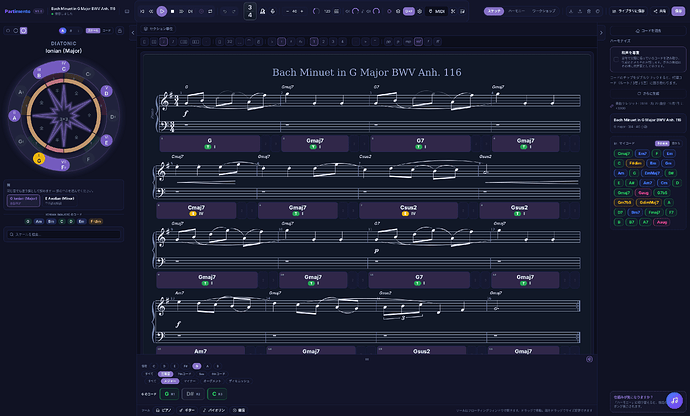Select the G Ionian (Major) scale card
This screenshot has width=690, height=416.
24,200
